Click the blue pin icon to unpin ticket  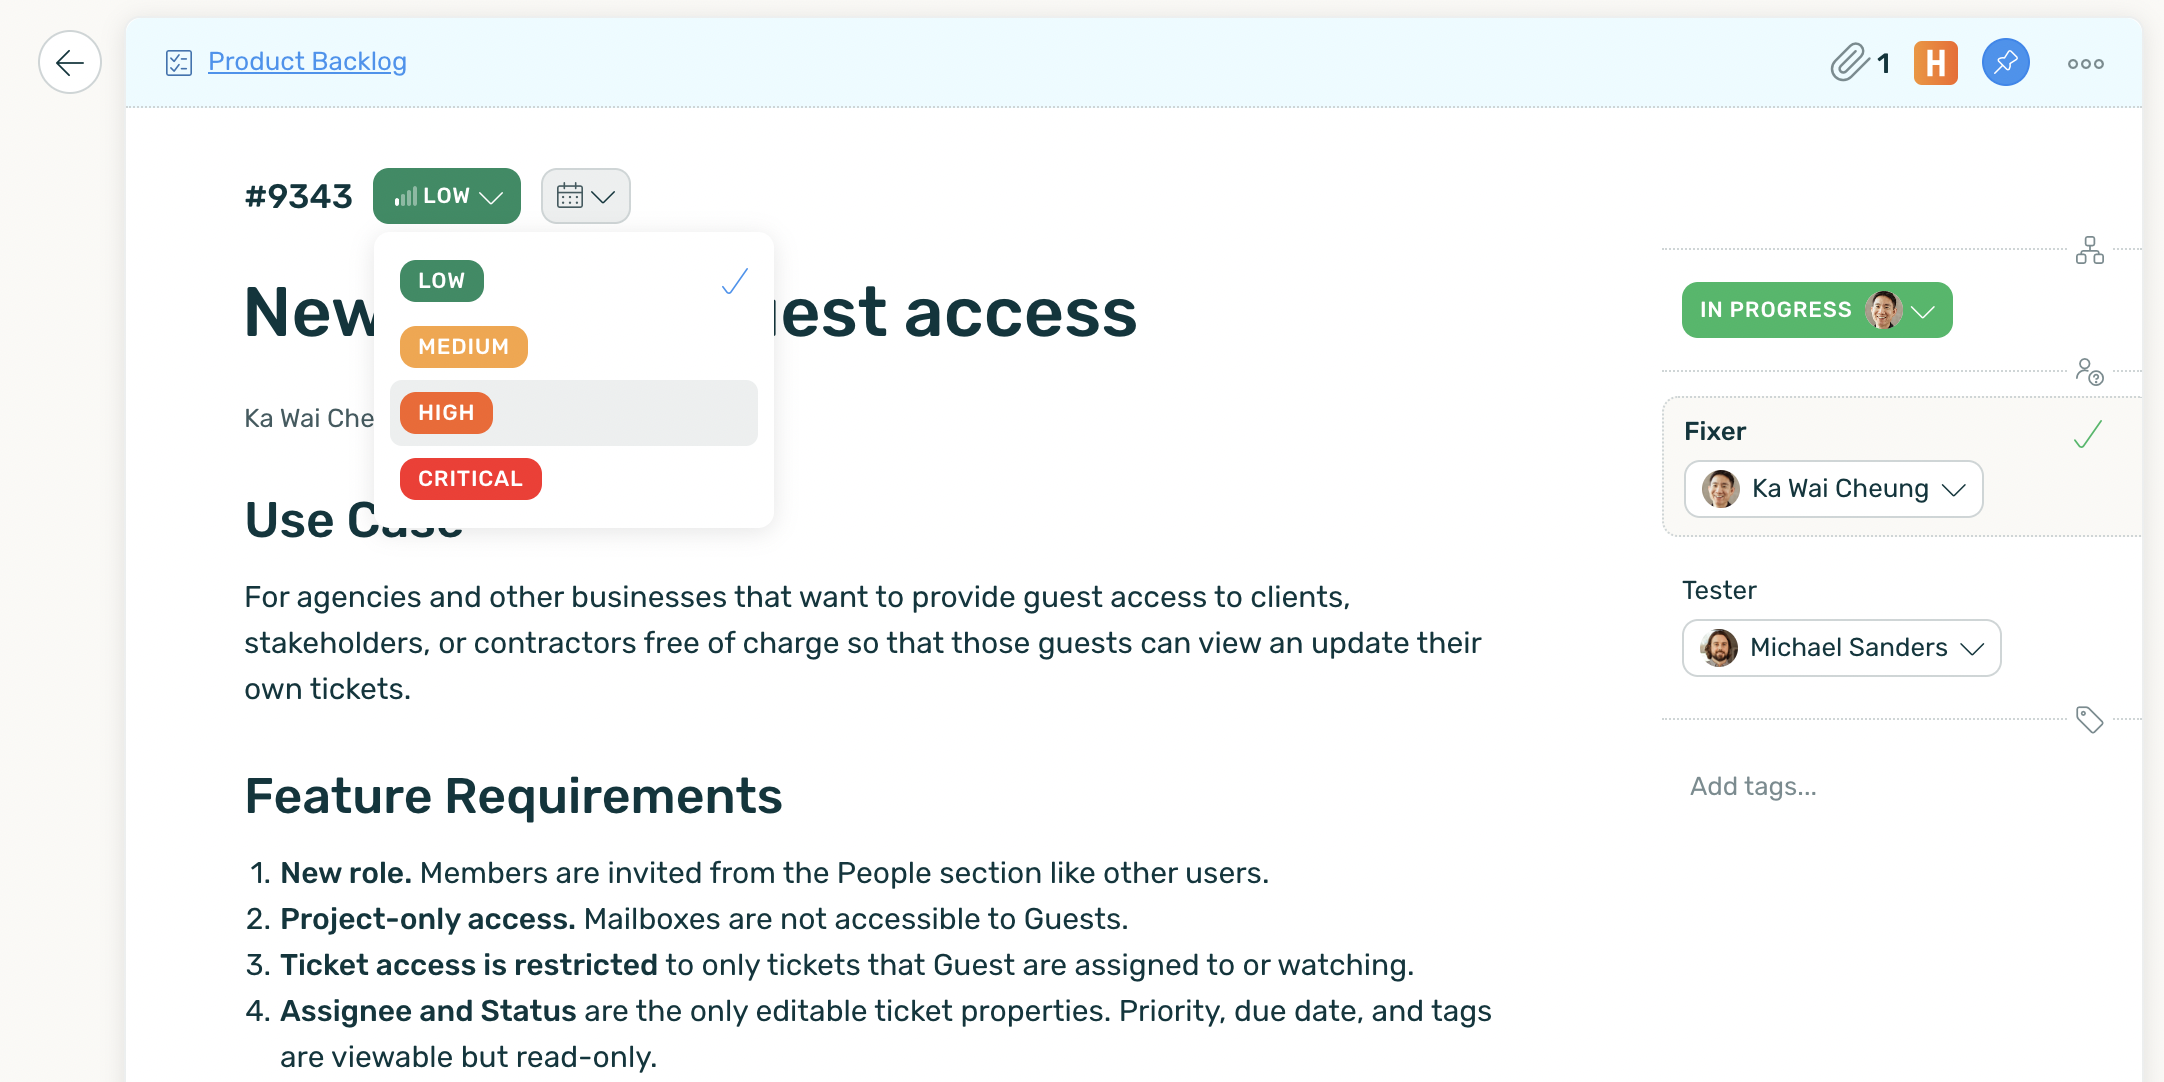pos(2005,62)
